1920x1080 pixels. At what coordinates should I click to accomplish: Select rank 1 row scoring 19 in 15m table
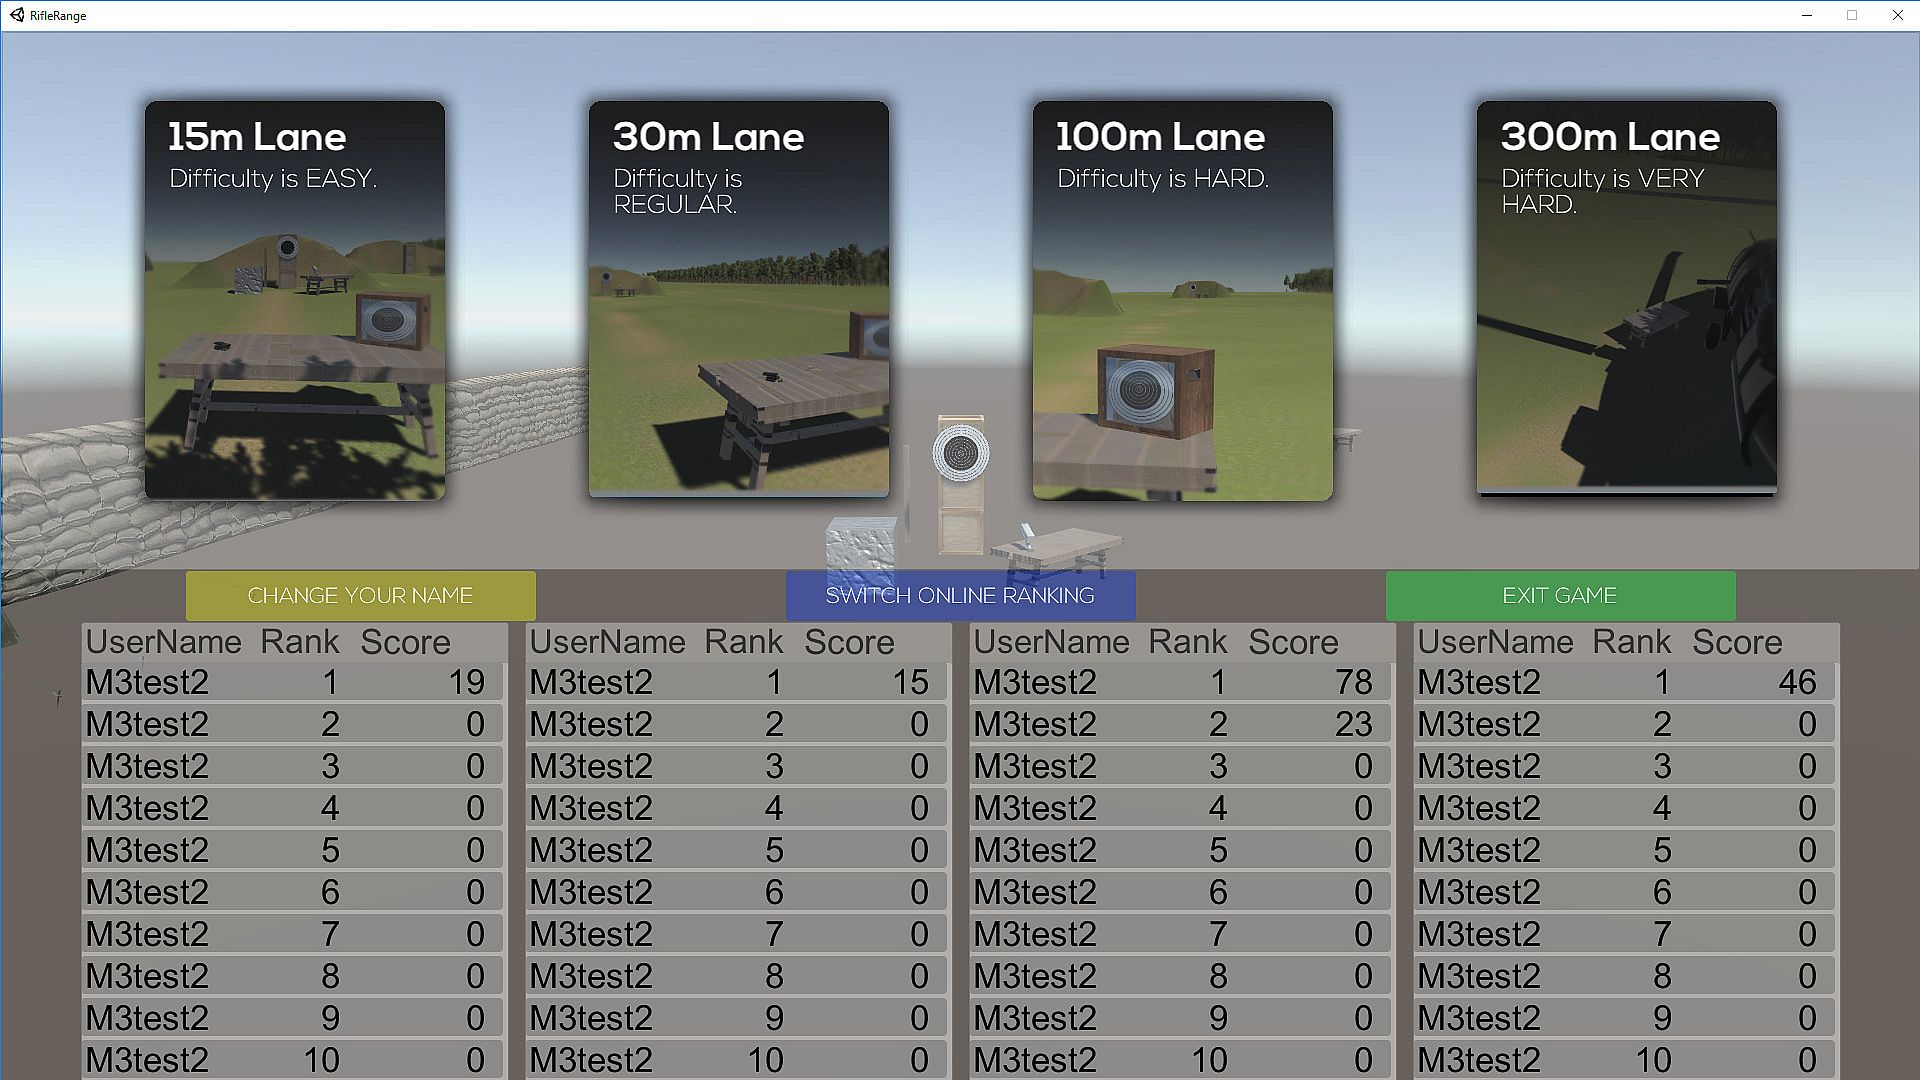pyautogui.click(x=294, y=682)
